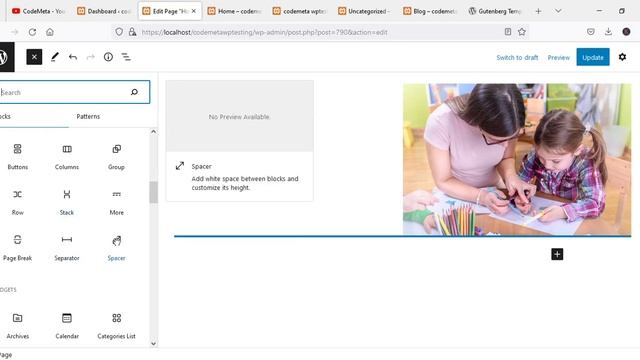Select the Tools pencil icon

pos(55,57)
